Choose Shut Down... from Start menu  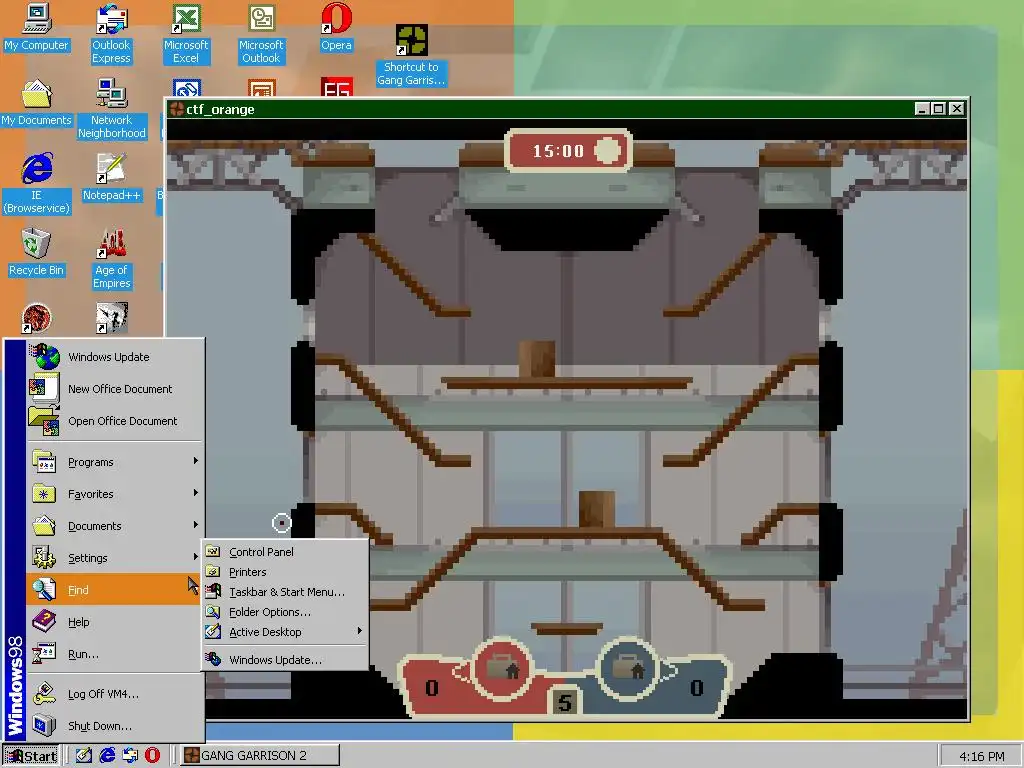116,726
